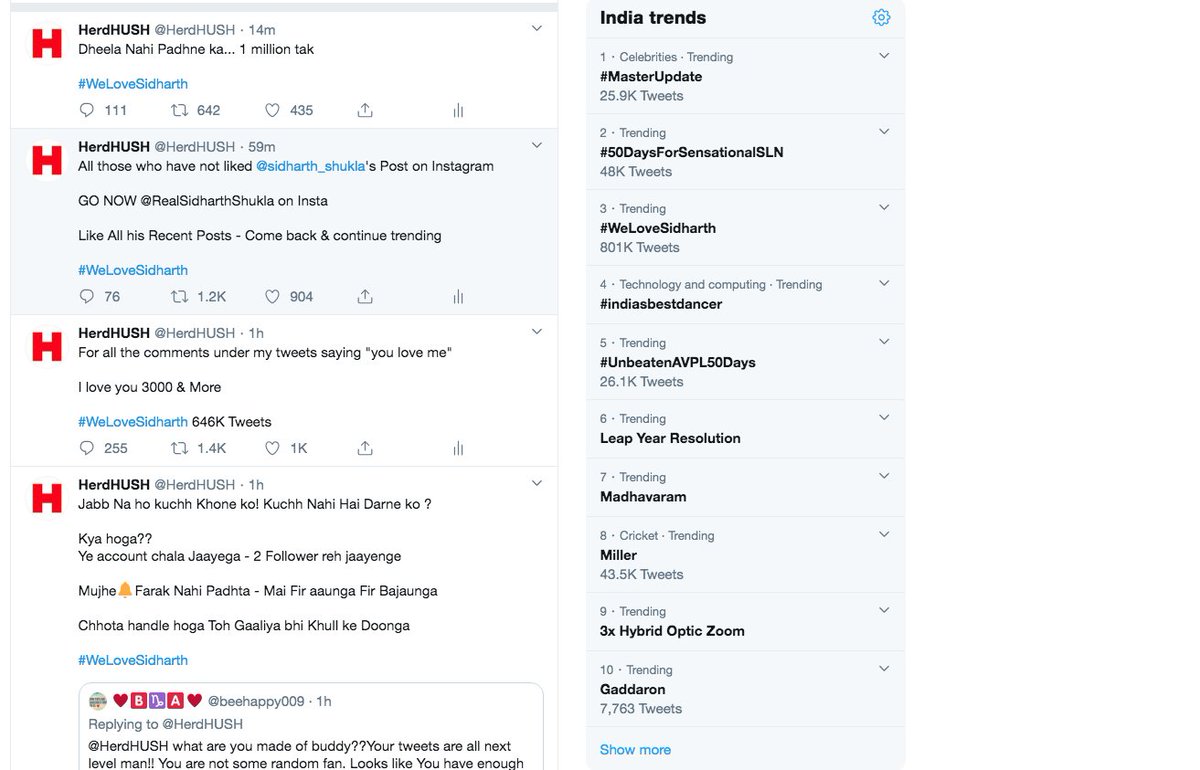Share the 'I love you 3000' tweet

365,448
